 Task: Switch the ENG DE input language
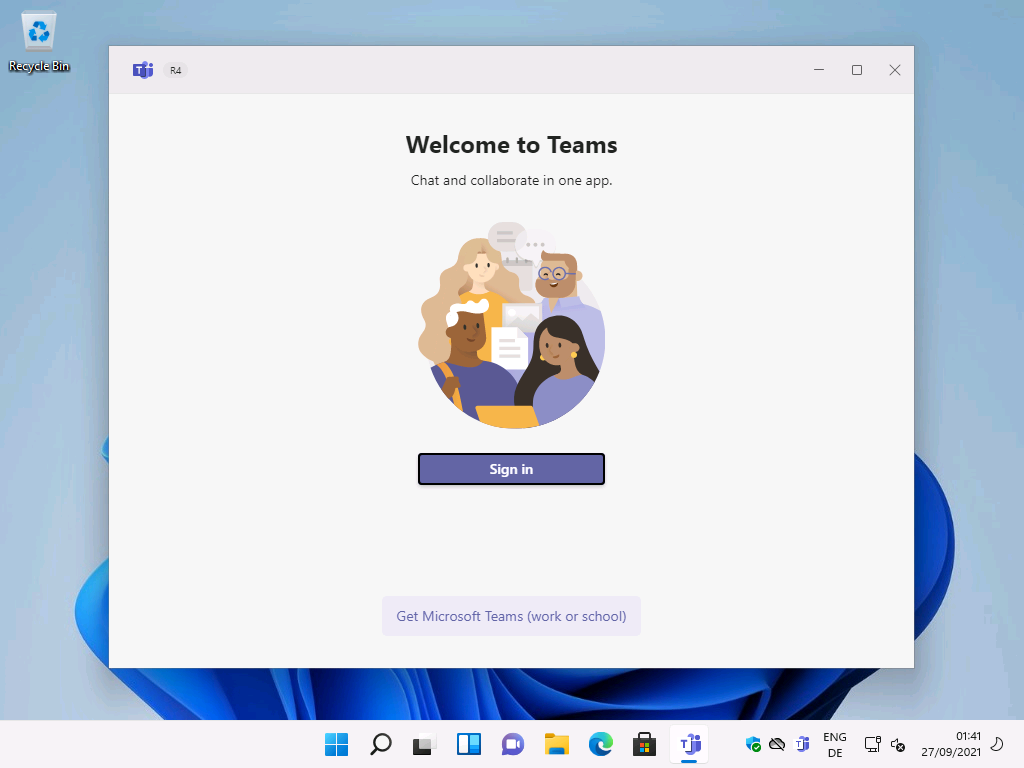click(835, 744)
